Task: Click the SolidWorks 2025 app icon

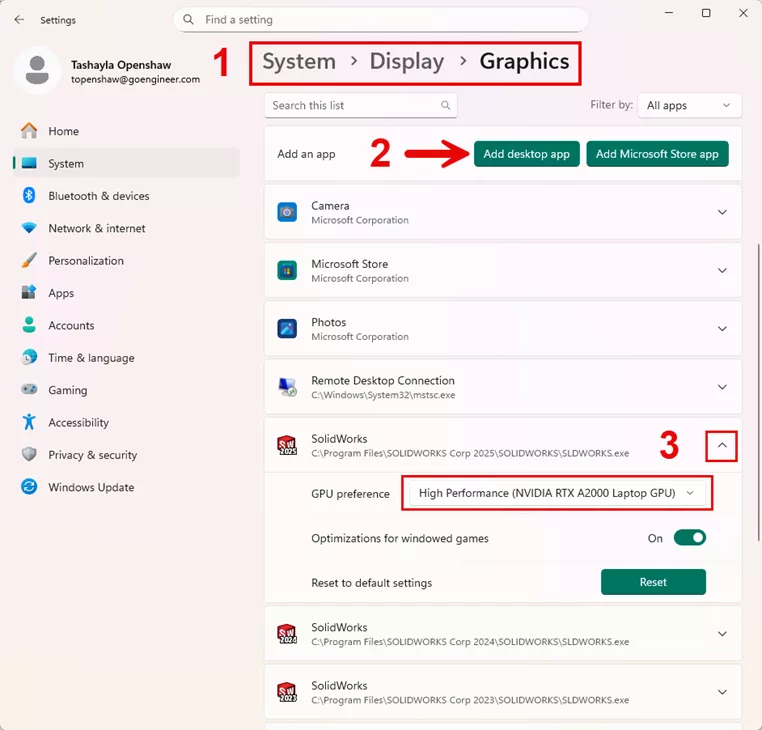Action: (287, 445)
